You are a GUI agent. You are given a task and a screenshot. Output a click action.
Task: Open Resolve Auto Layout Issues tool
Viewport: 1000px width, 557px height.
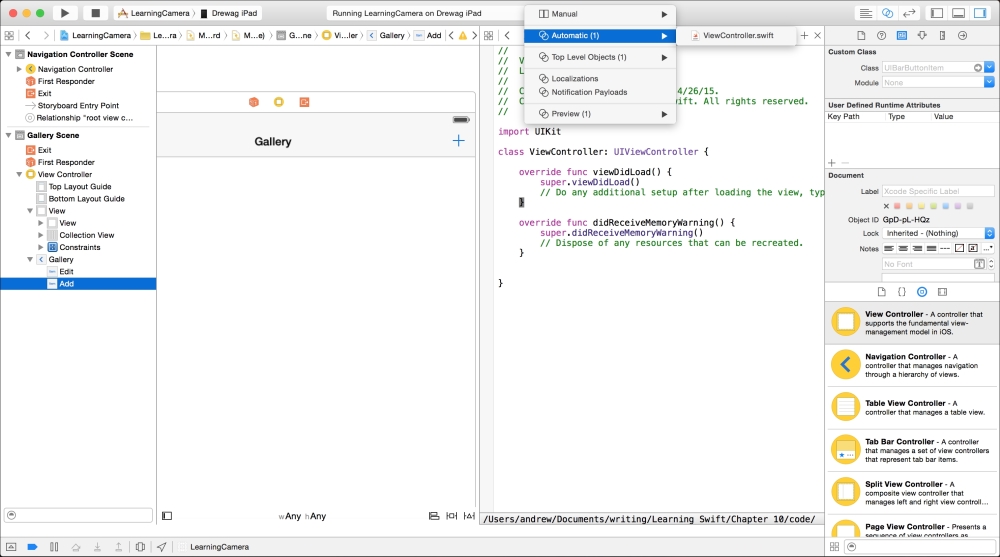coord(469,516)
